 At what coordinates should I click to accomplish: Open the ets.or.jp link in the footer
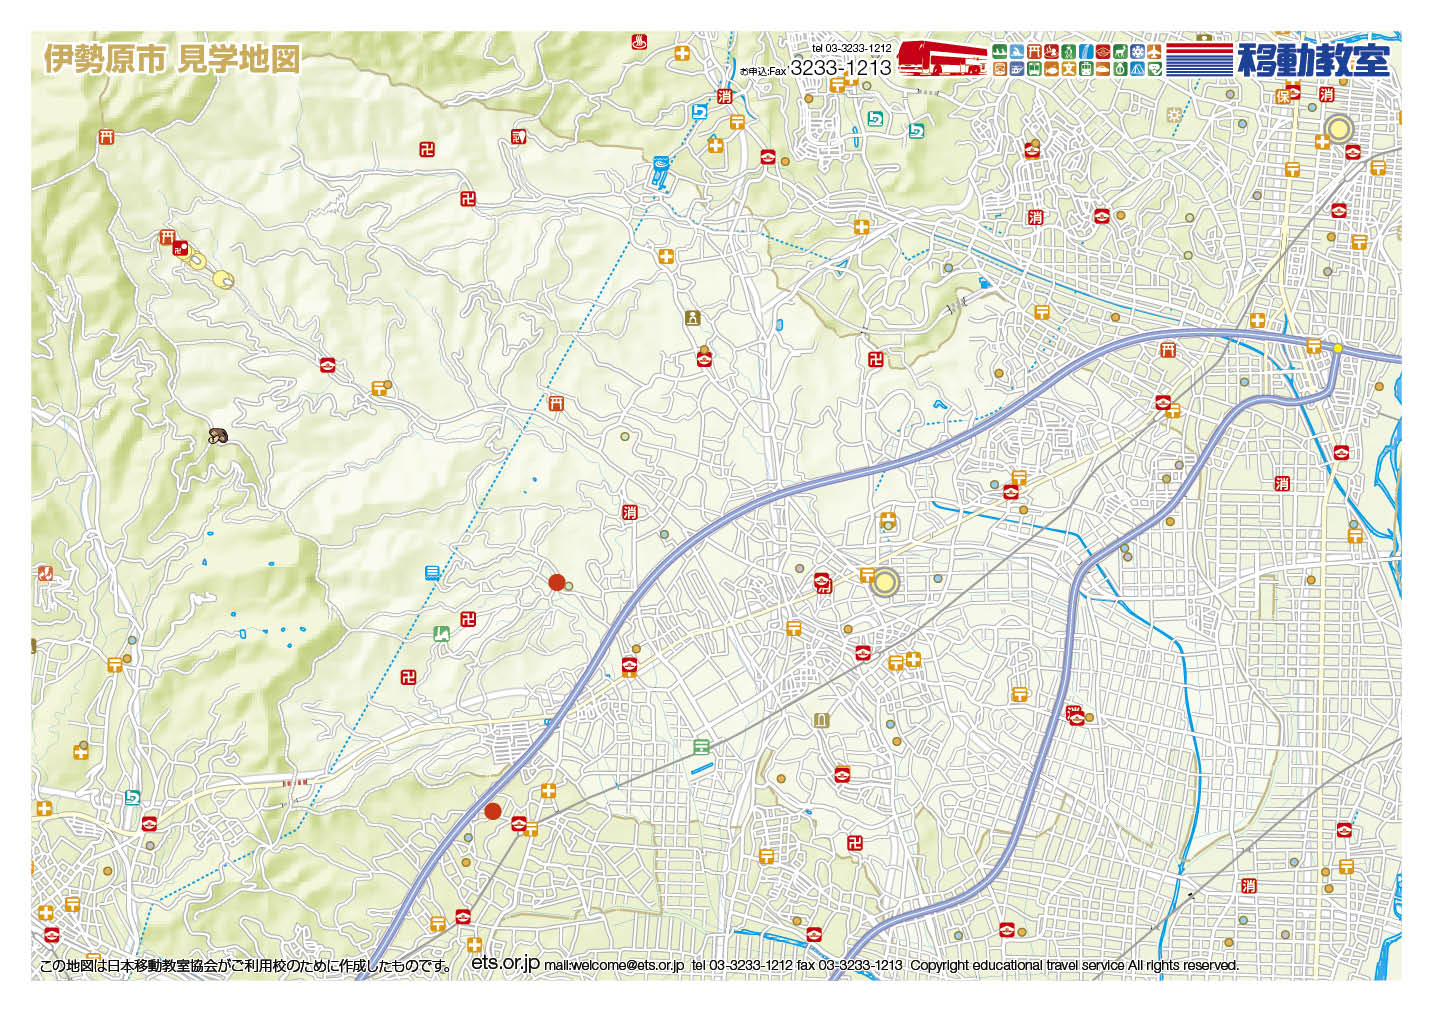(505, 962)
